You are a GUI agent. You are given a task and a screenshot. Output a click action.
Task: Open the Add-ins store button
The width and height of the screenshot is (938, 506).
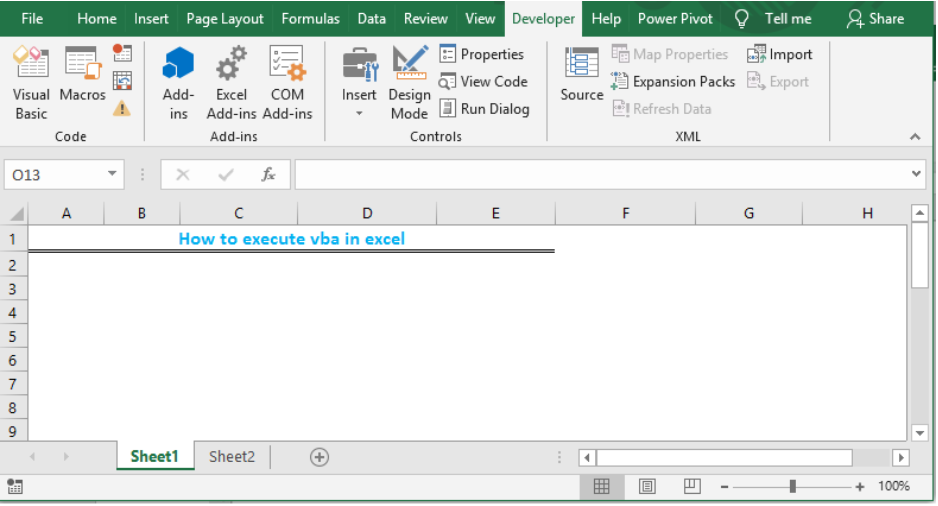178,83
